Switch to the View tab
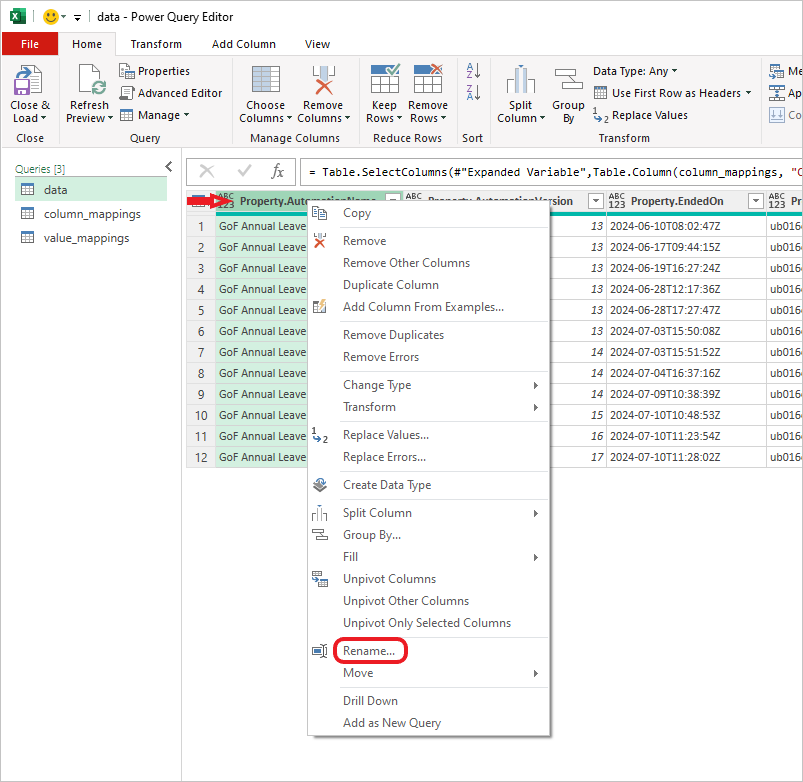 coord(318,44)
